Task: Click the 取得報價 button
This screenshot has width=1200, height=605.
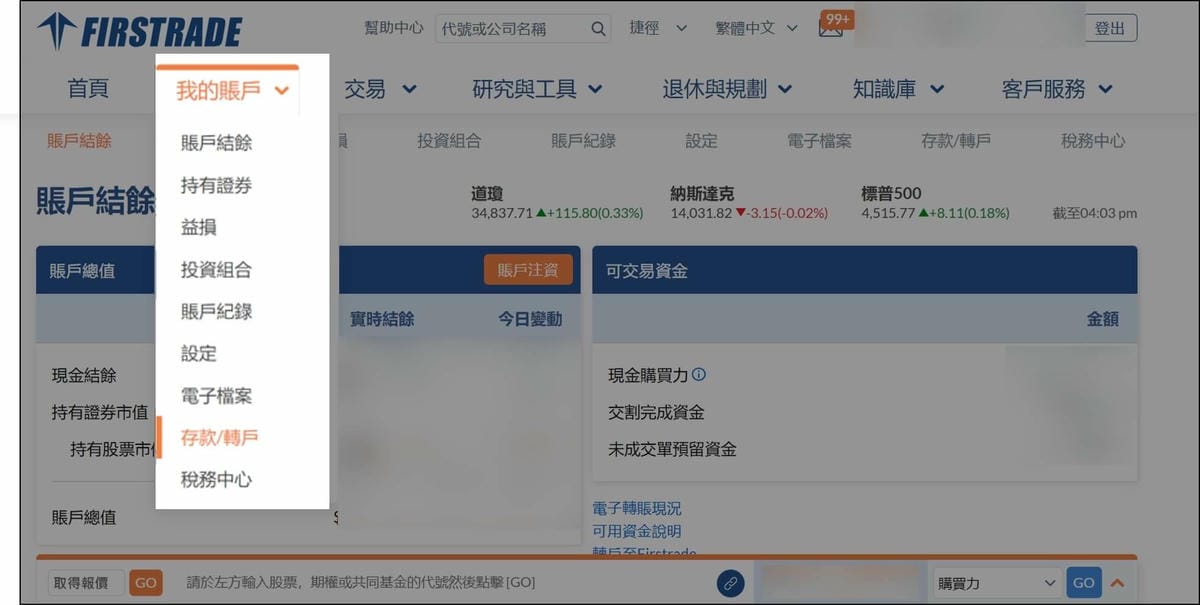Action: click(x=85, y=583)
